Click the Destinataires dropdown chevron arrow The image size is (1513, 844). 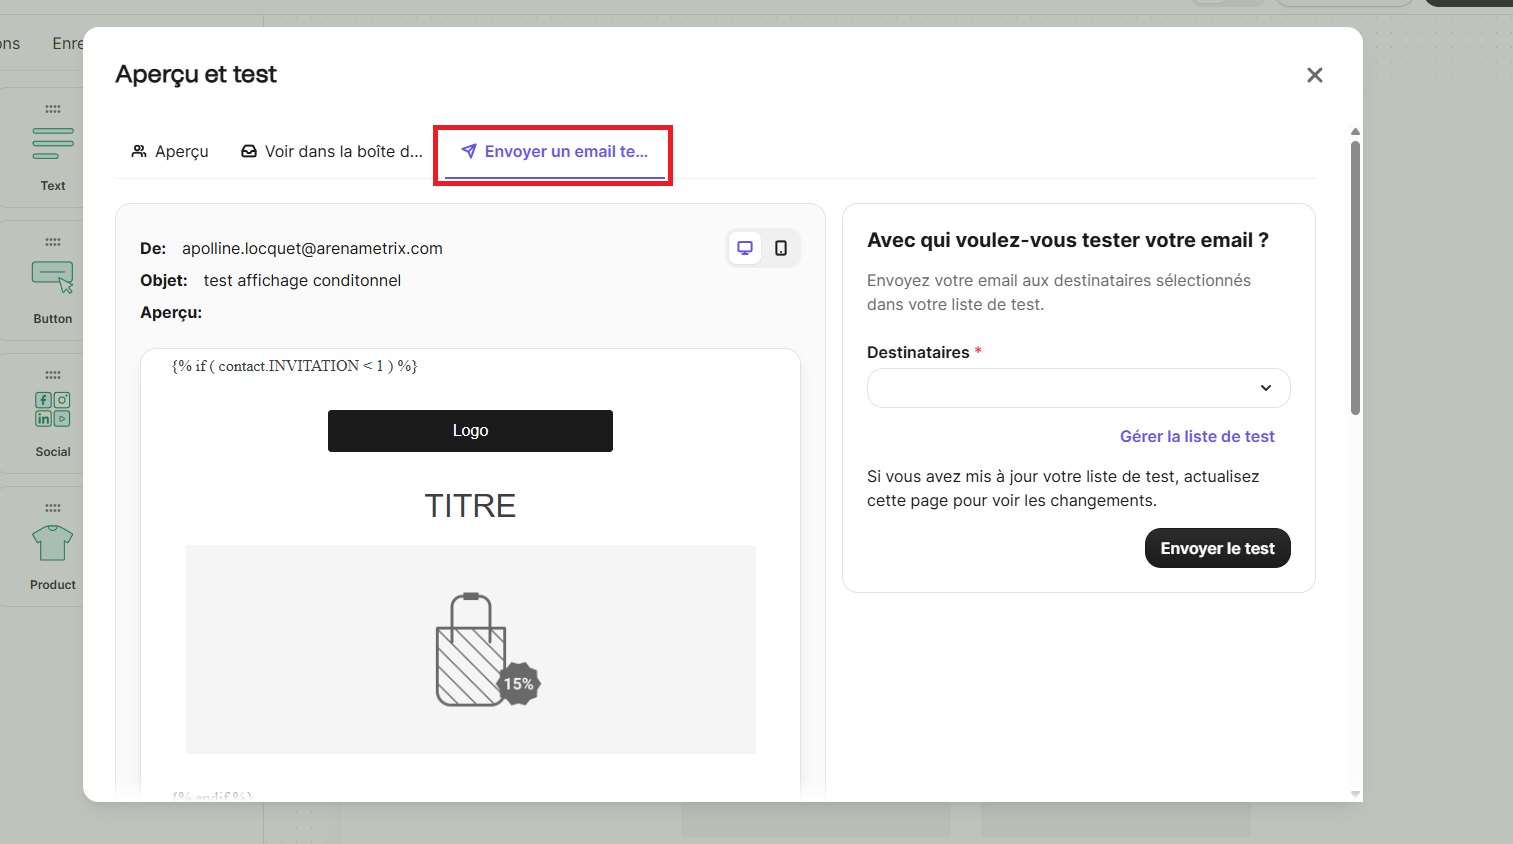(1265, 388)
